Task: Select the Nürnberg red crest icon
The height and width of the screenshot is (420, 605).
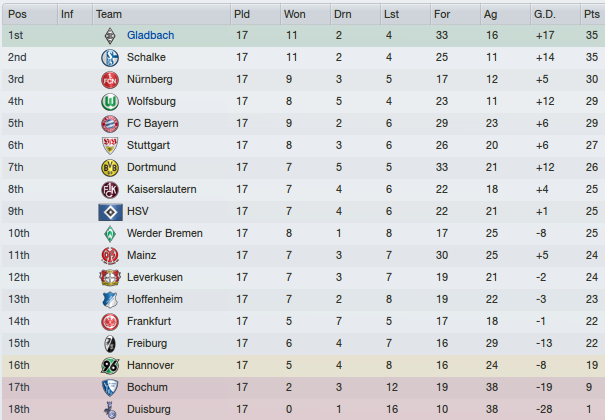Action: click(x=110, y=80)
